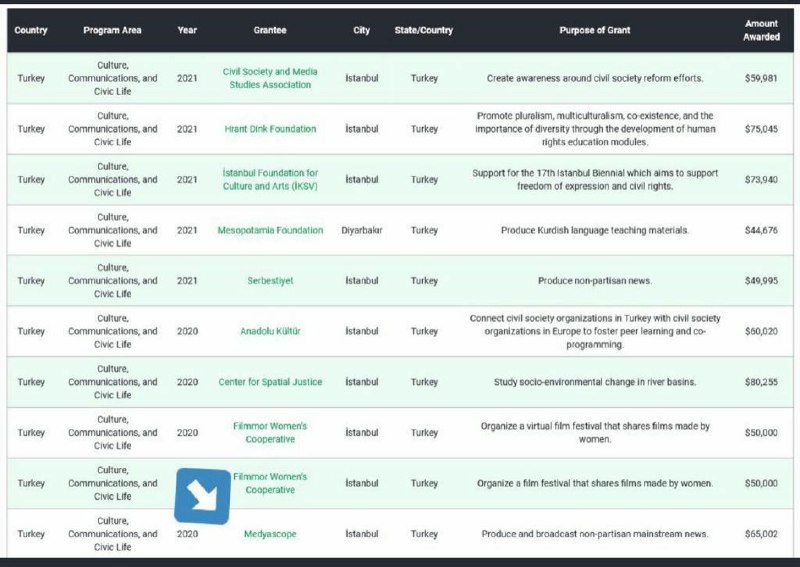Open the Hrant Dink Foundation link
This screenshot has height=567, width=800.
click(x=270, y=129)
